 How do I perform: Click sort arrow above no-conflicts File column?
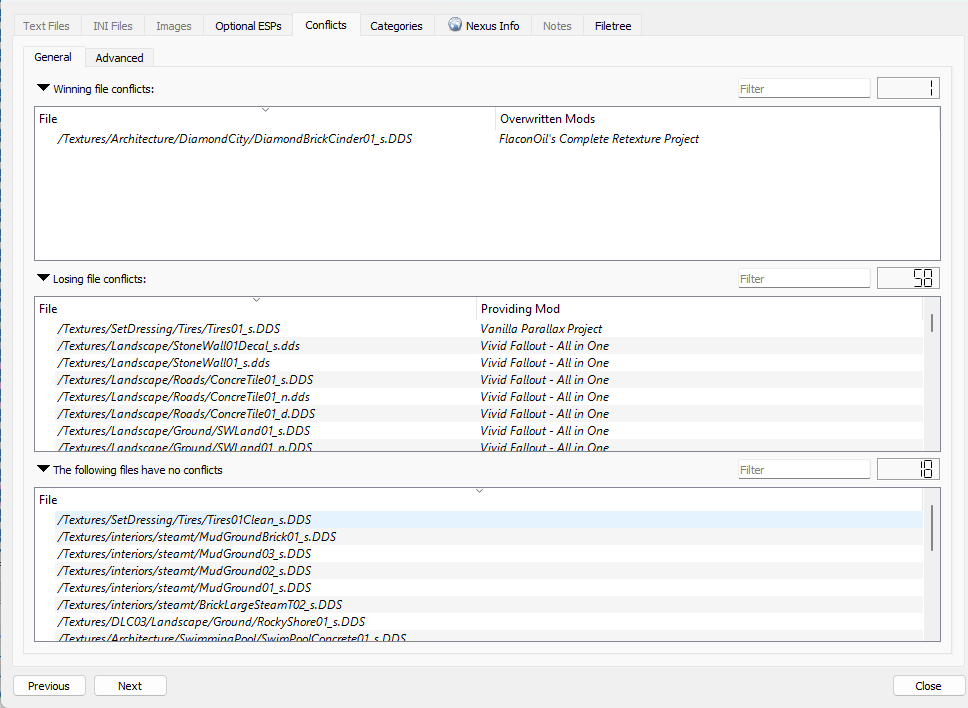coord(479,491)
